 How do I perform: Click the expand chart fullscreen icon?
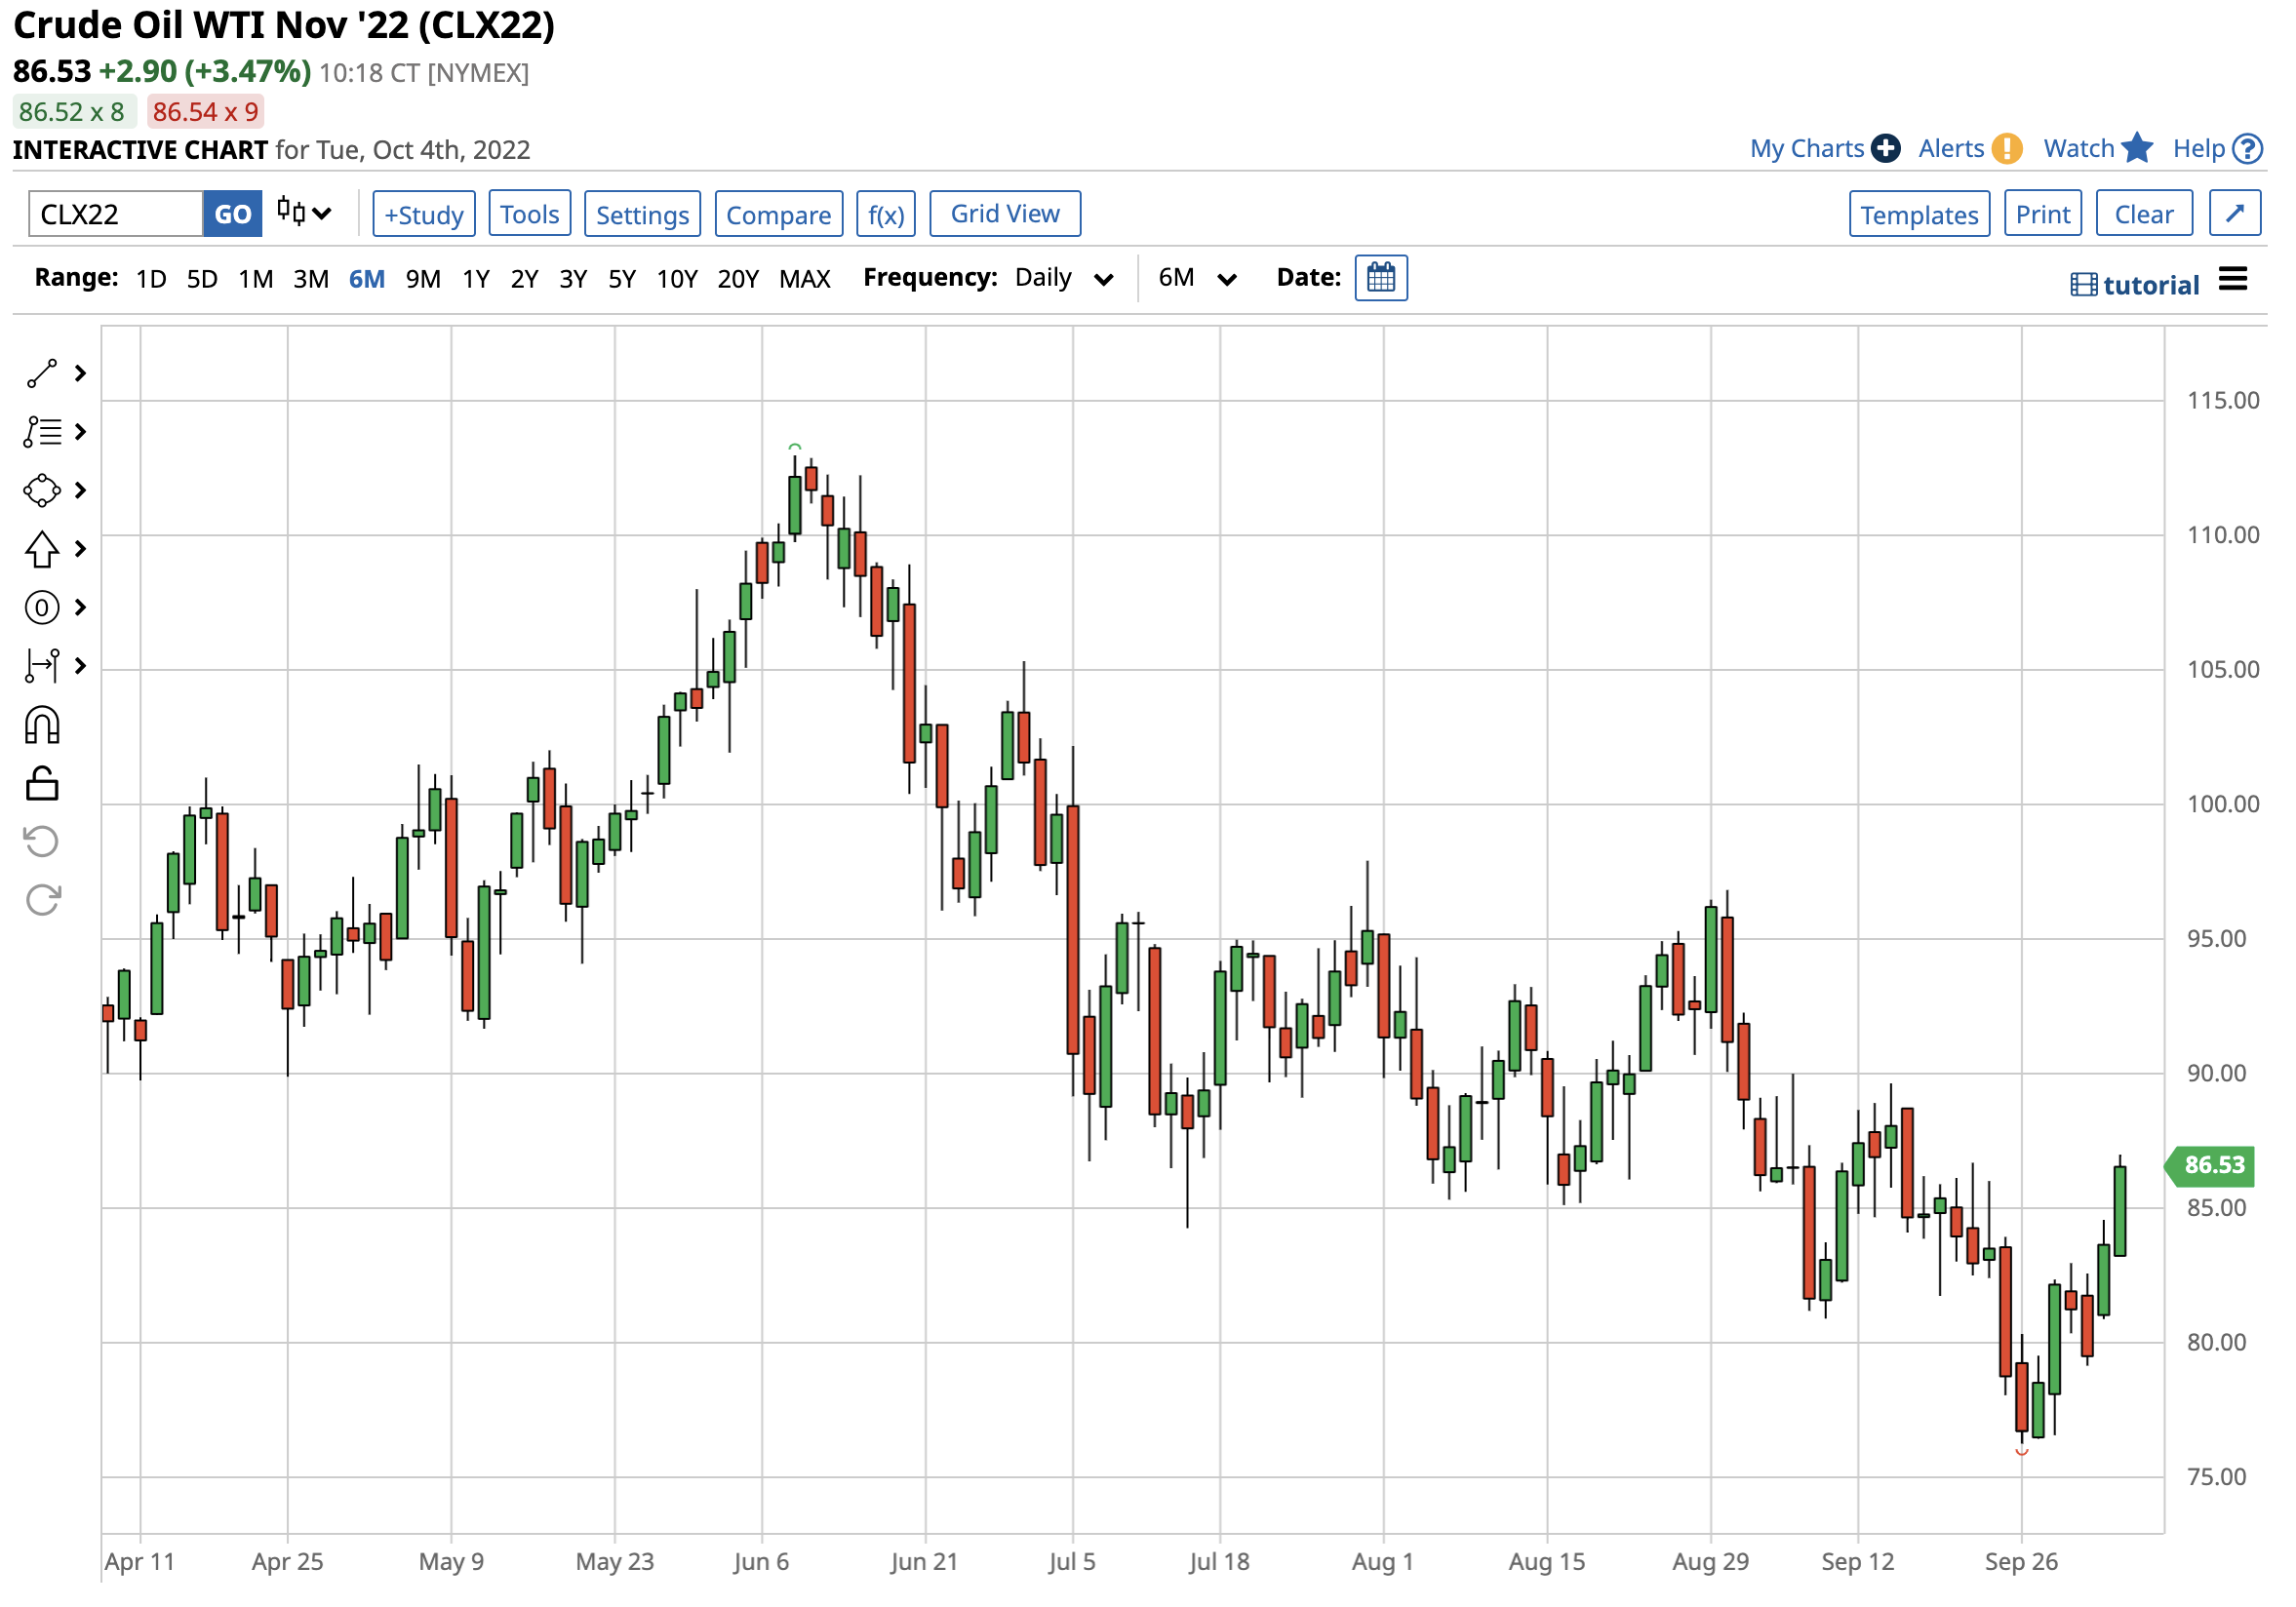[x=2234, y=214]
